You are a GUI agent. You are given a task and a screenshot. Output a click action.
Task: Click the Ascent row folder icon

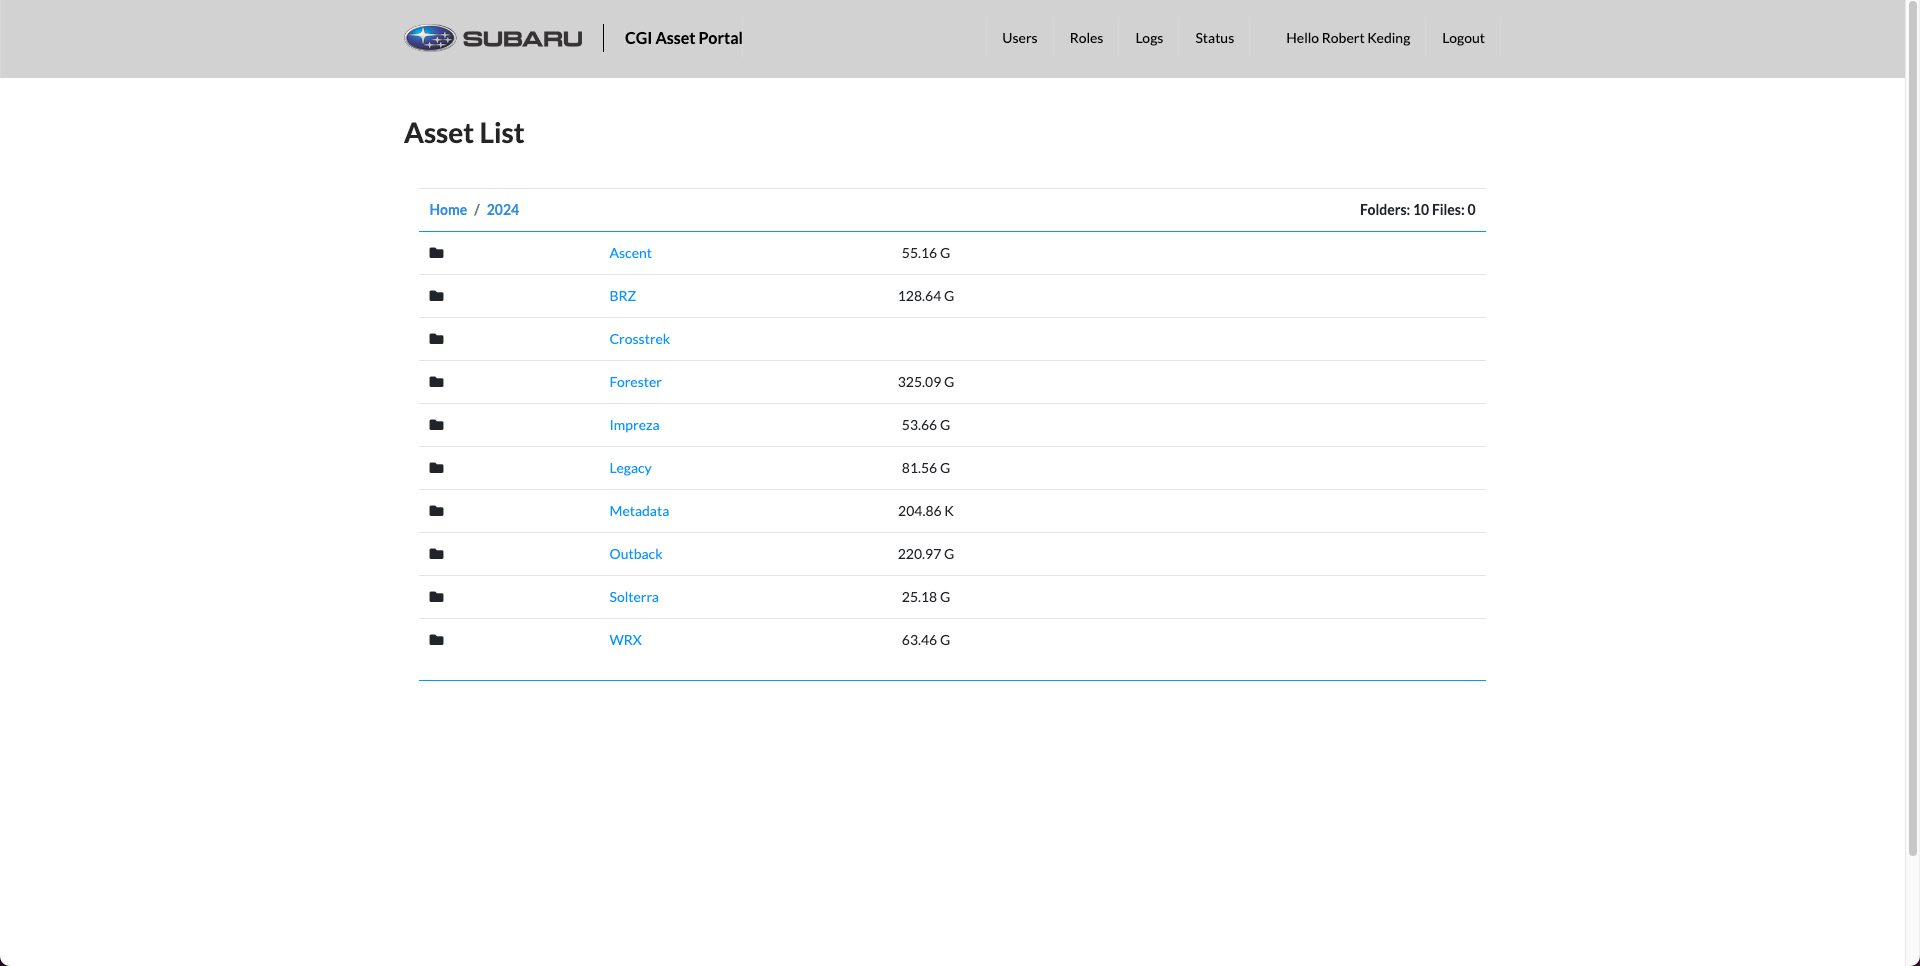436,253
